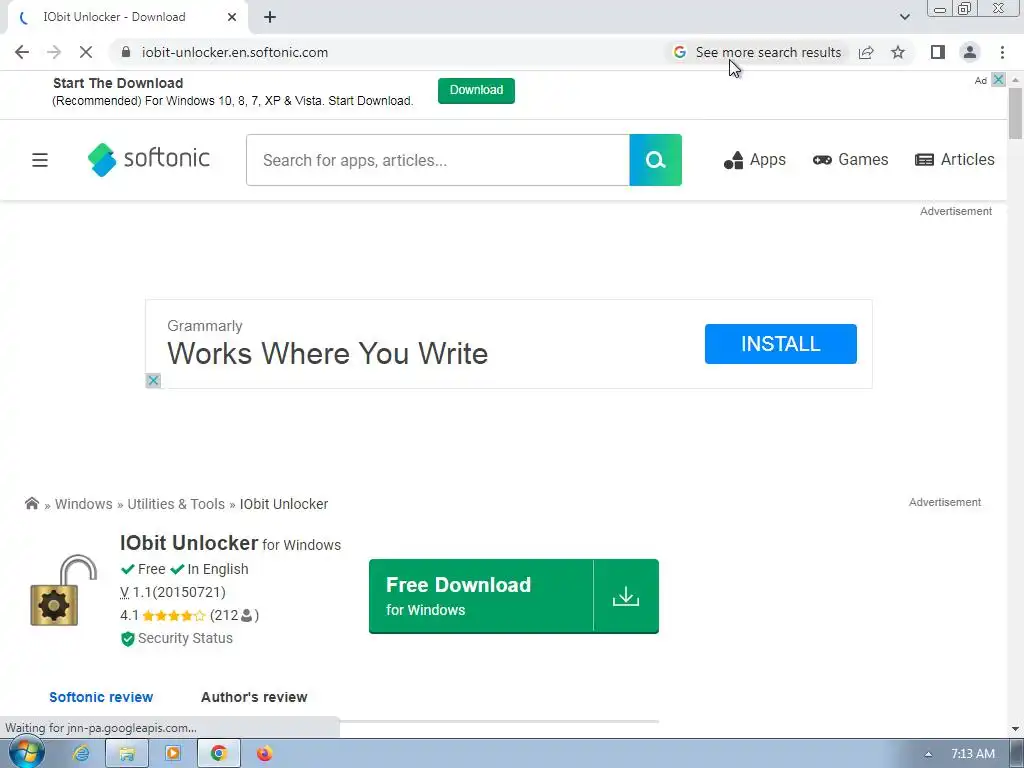This screenshot has height=768, width=1024.
Task: Click the Works Where You Write ad headline
Action: [328, 353]
